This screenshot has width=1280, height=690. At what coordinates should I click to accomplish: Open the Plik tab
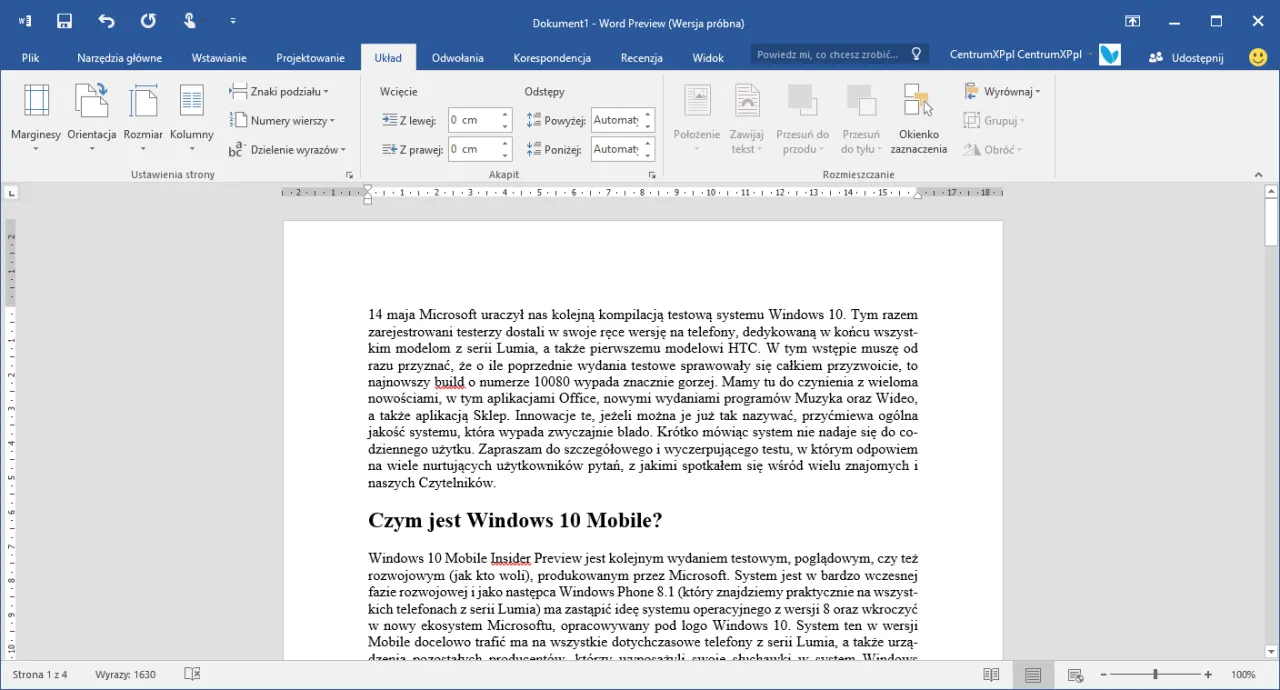tap(30, 58)
